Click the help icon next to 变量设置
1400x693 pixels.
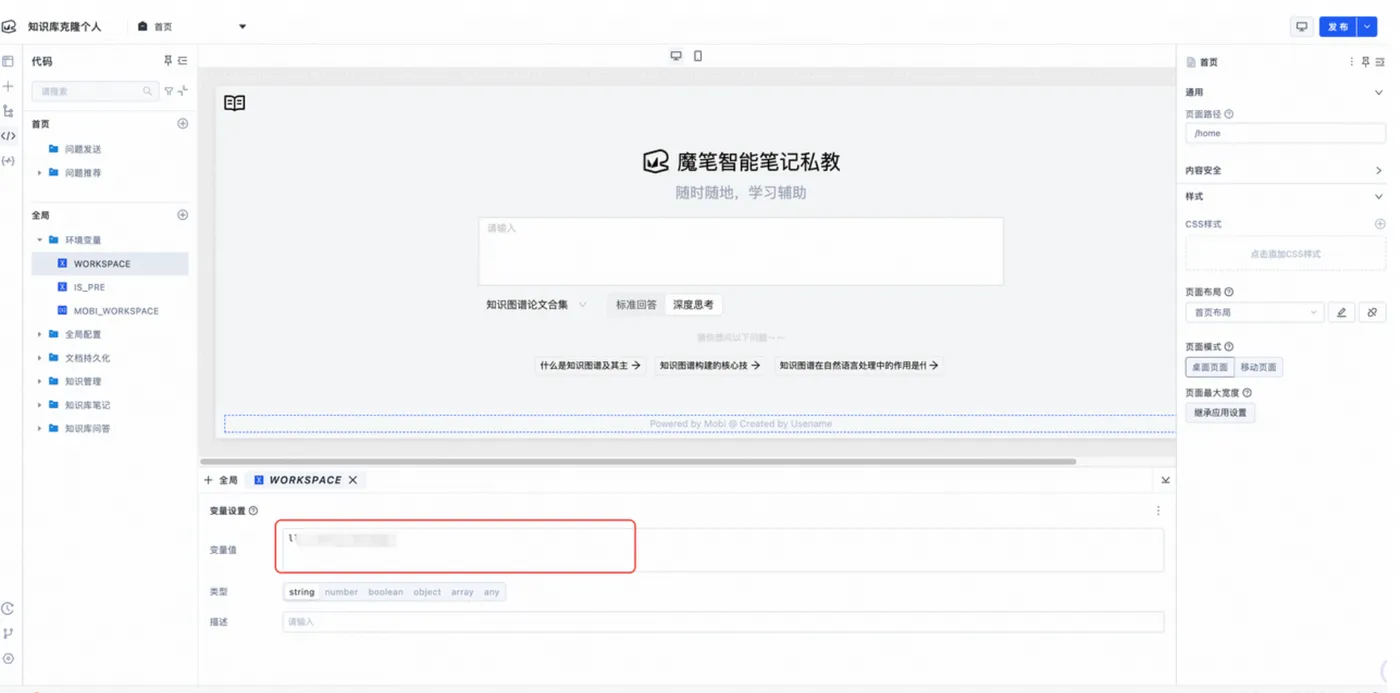pos(253,511)
